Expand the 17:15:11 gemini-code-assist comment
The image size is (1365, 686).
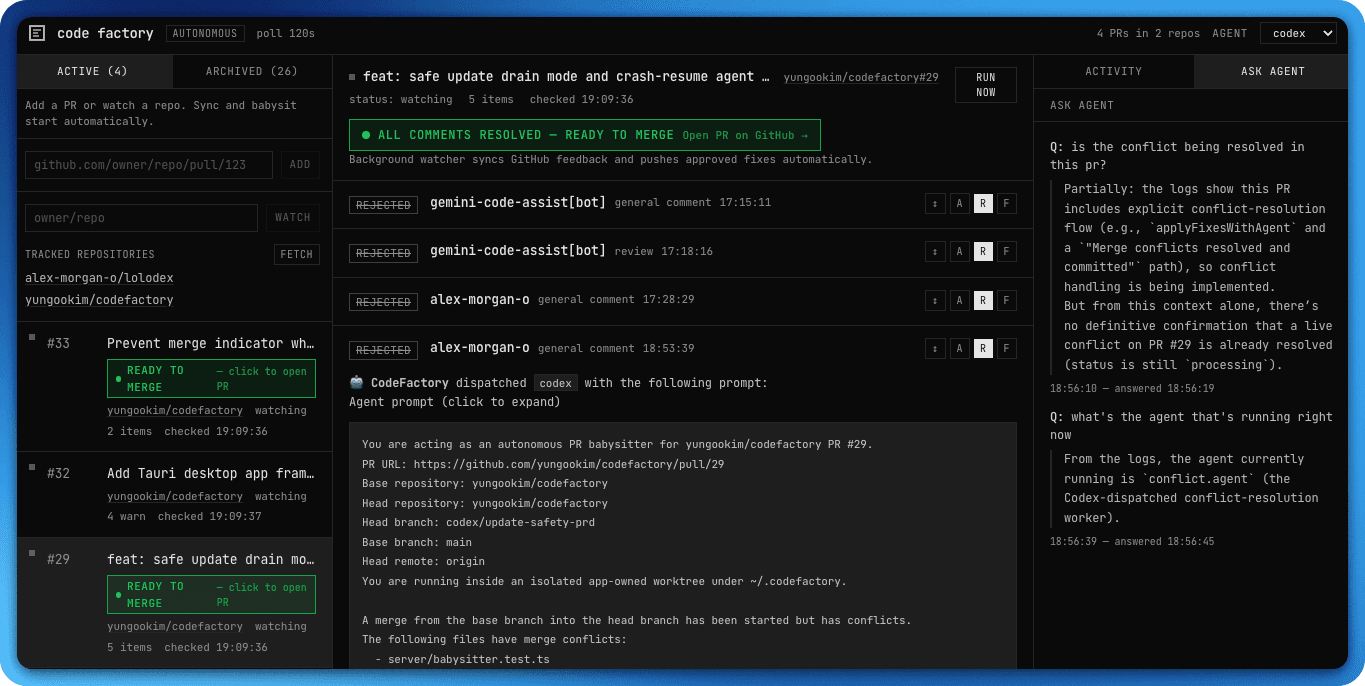[x=935, y=203]
